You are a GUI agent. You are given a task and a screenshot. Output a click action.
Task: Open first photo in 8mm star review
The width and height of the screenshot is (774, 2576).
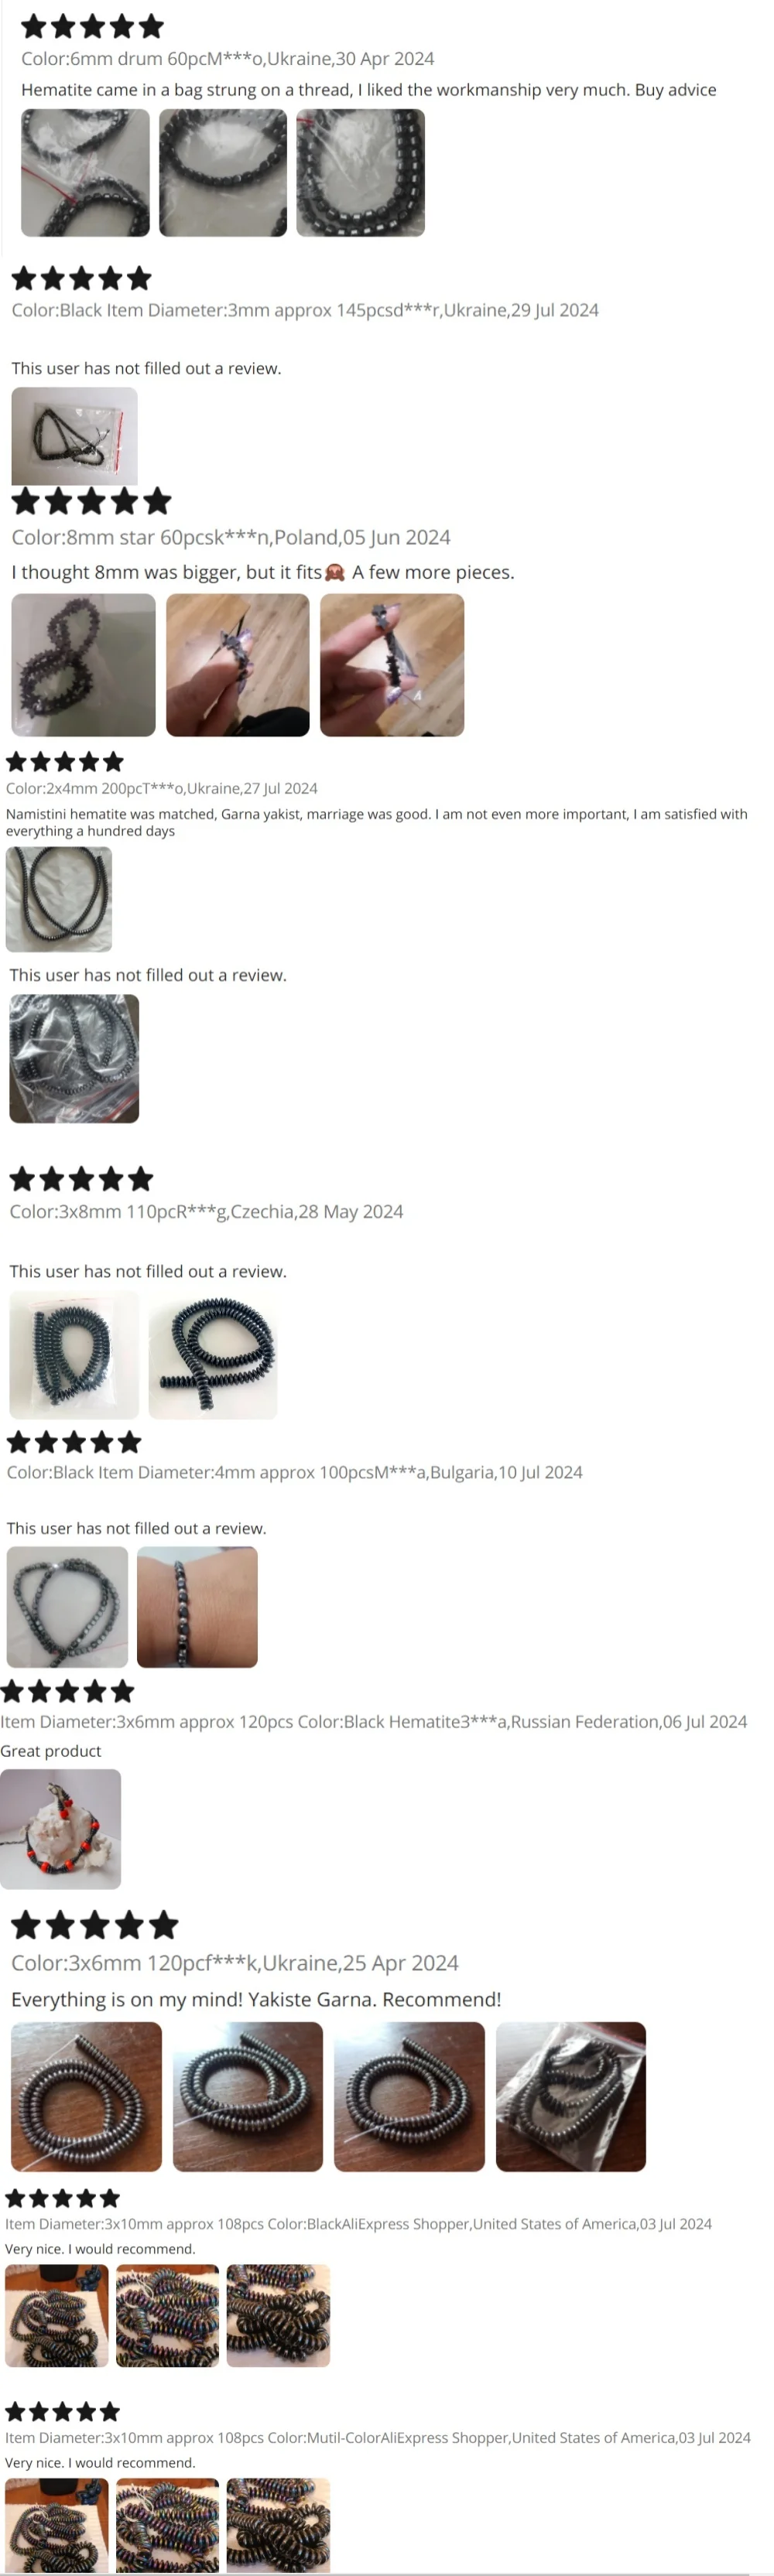(83, 665)
